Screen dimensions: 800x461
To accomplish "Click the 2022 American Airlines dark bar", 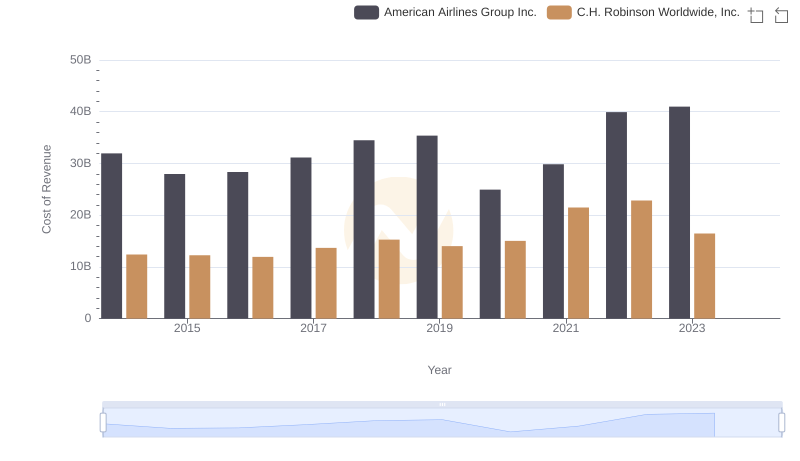I will tap(616, 215).
